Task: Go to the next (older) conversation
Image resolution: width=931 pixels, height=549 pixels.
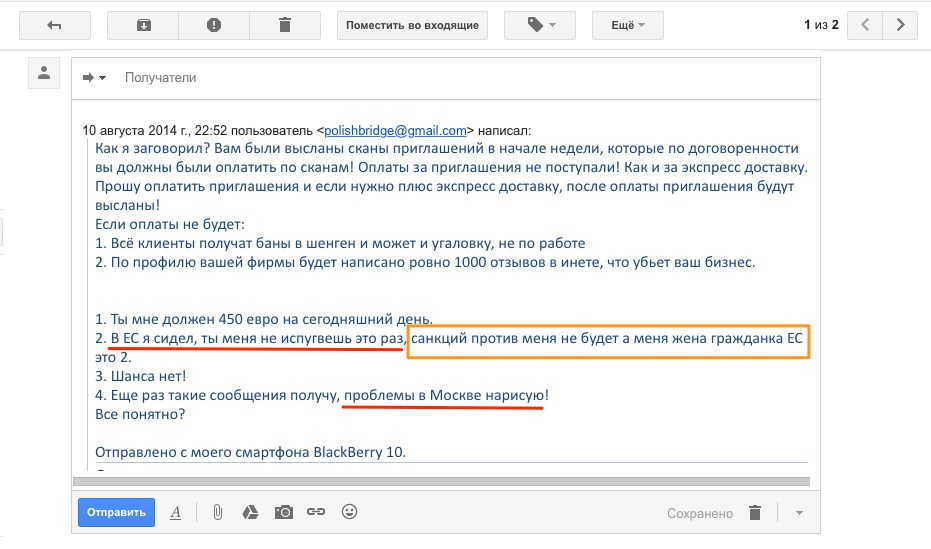Action: tap(900, 25)
